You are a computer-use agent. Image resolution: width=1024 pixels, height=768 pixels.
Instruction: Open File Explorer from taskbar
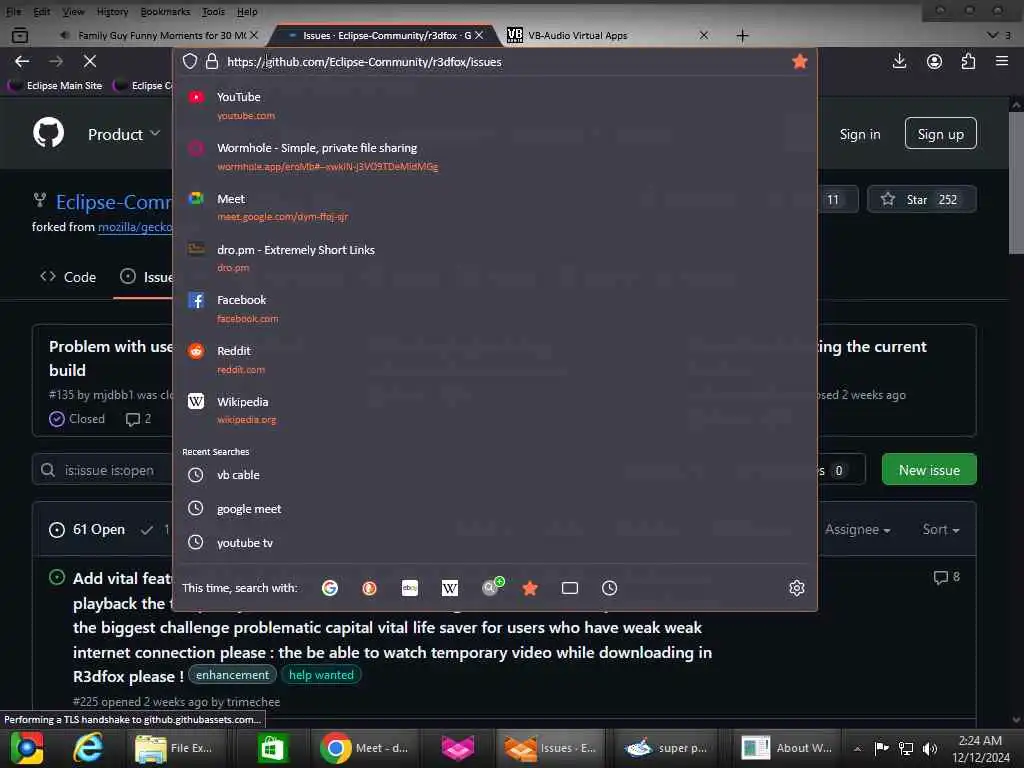tap(174, 748)
